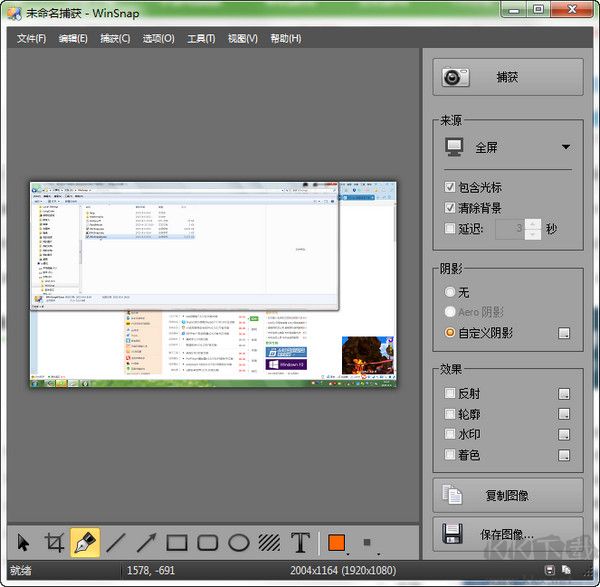Select the Text tool

(x=300, y=543)
